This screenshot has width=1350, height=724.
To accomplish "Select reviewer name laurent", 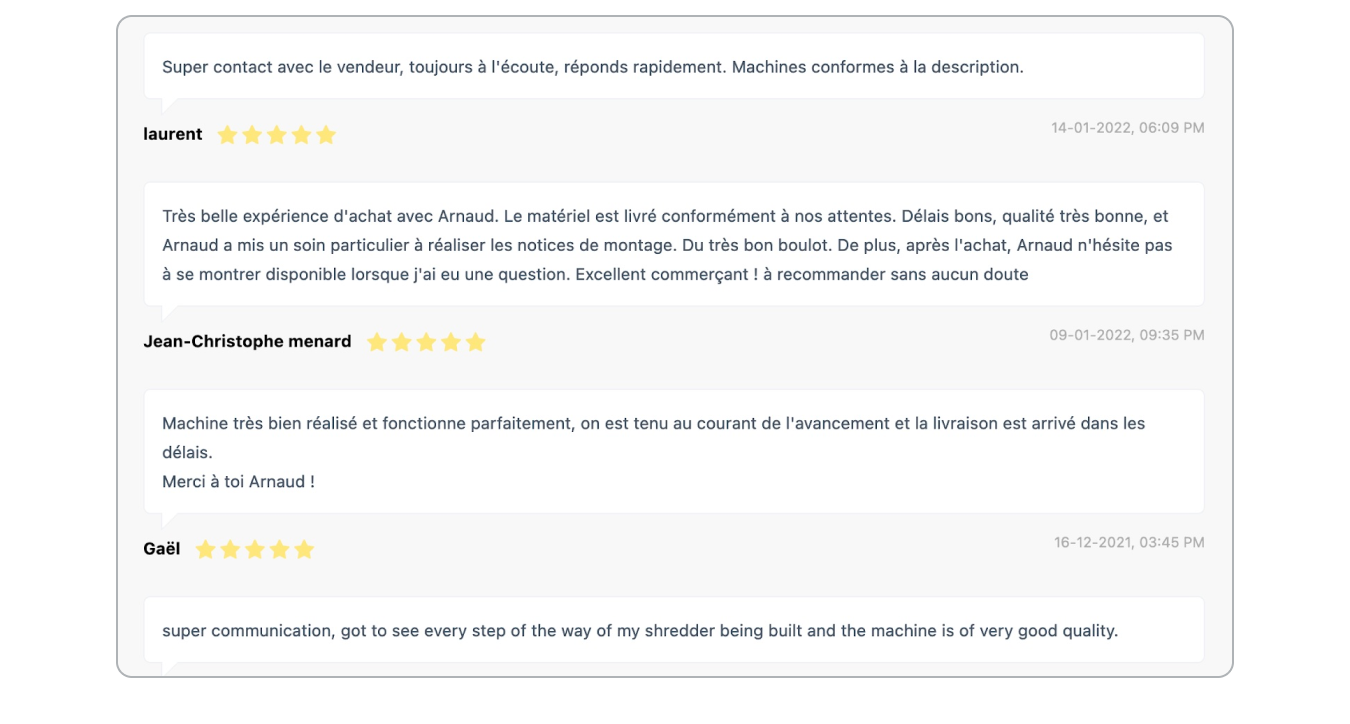I will point(173,134).
